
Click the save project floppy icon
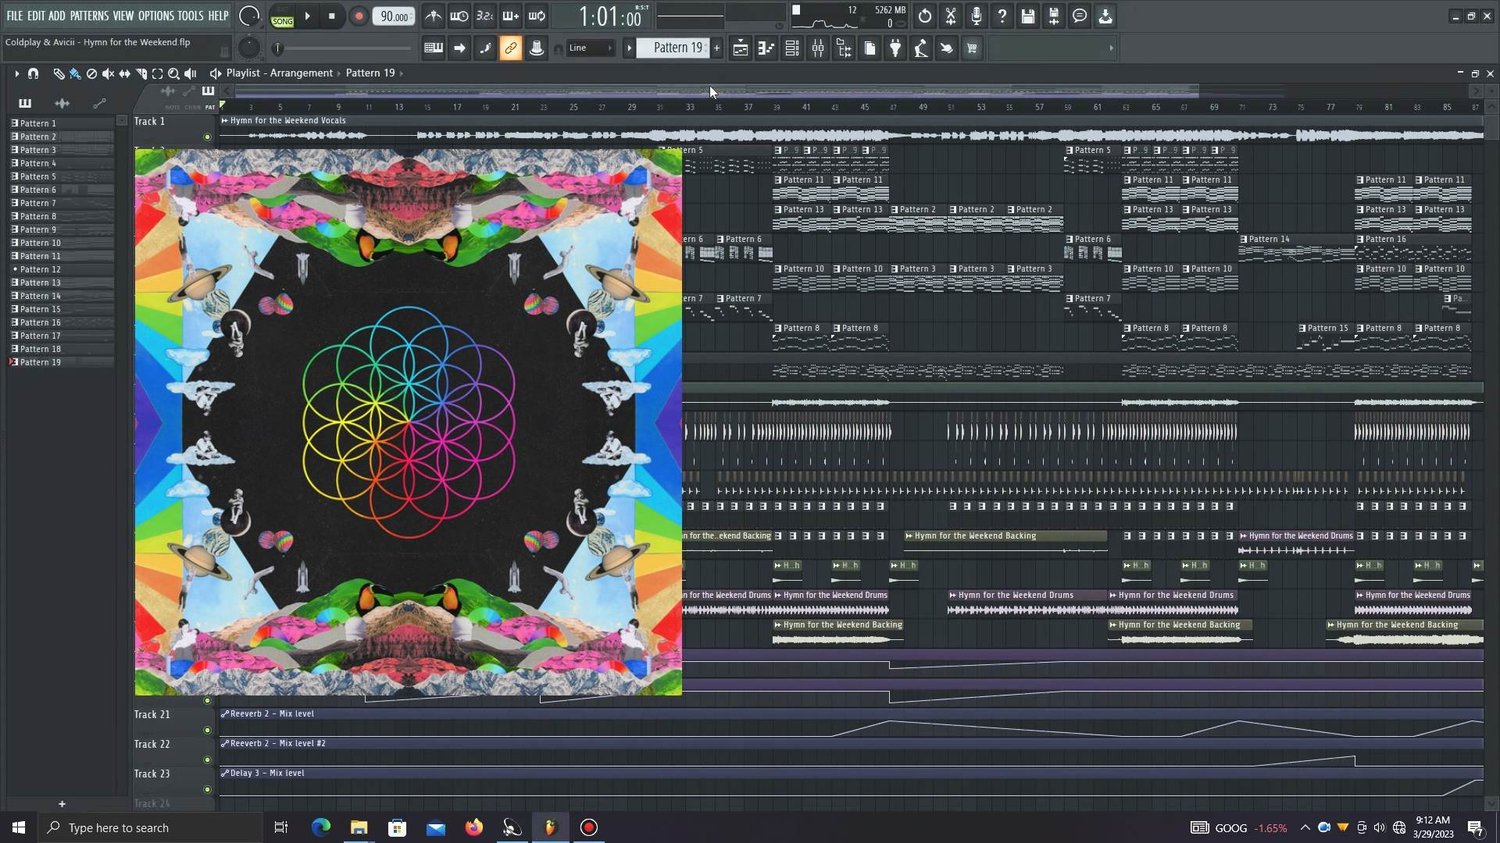point(1028,16)
